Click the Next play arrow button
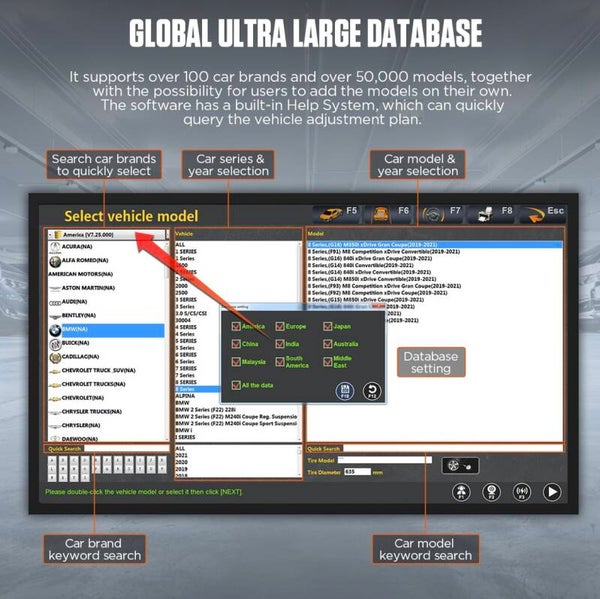Viewport: 600px width, 599px height. point(552,491)
